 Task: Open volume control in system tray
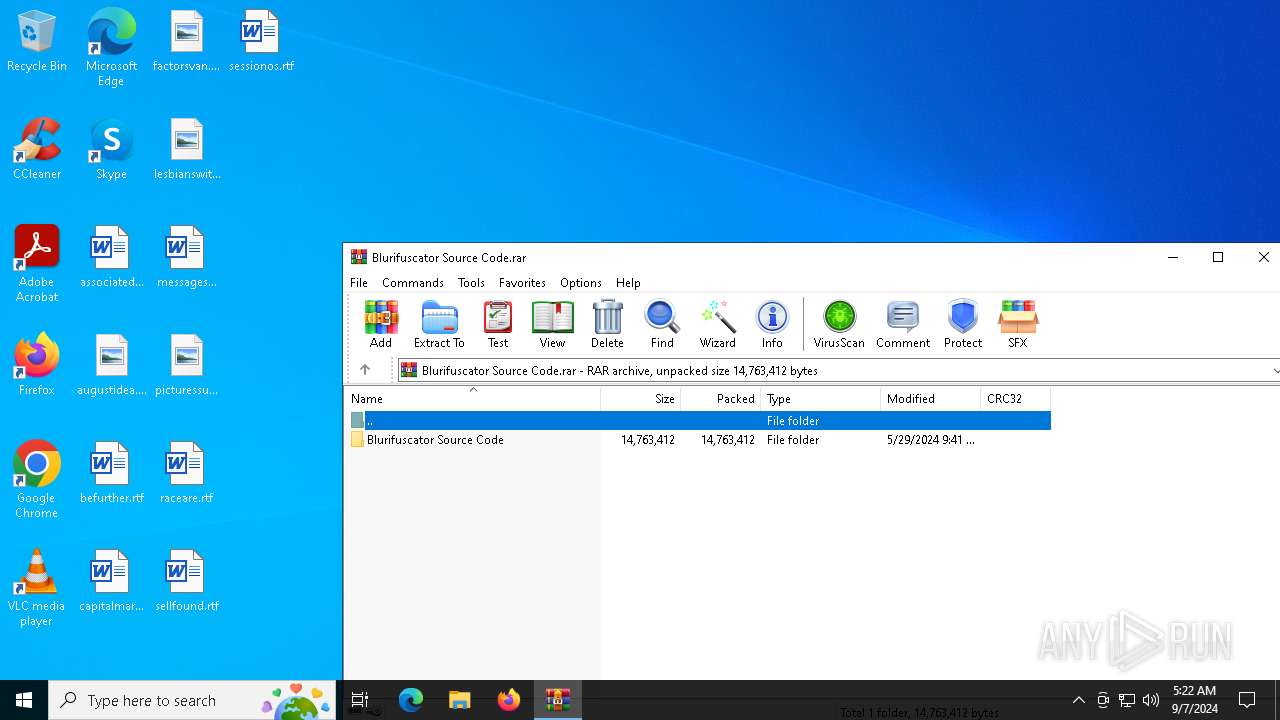click(x=1151, y=700)
